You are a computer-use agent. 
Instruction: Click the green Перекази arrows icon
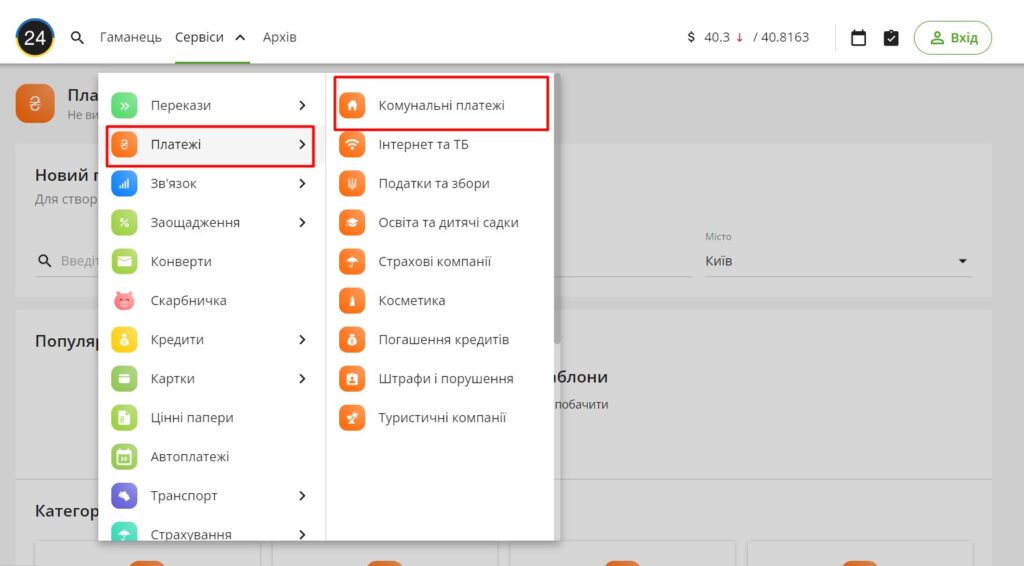[124, 105]
